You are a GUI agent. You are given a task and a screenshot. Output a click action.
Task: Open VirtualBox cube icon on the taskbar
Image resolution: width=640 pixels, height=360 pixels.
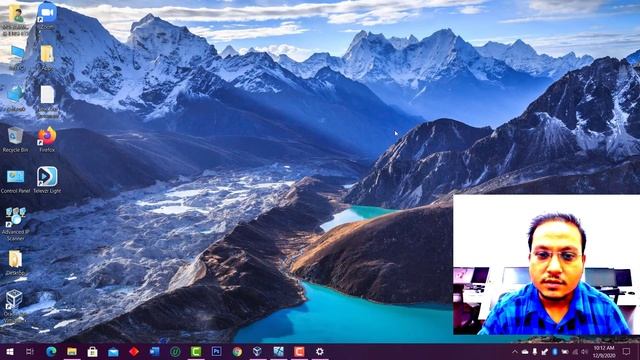[x=258, y=351]
